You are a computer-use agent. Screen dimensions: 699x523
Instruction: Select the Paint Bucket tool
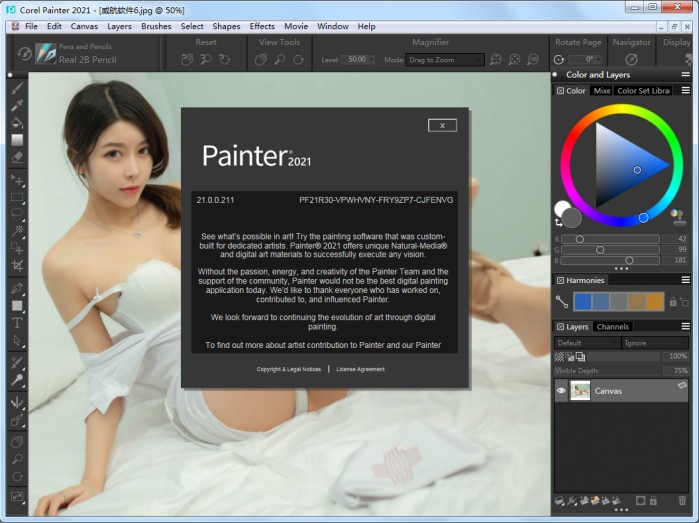(17, 123)
